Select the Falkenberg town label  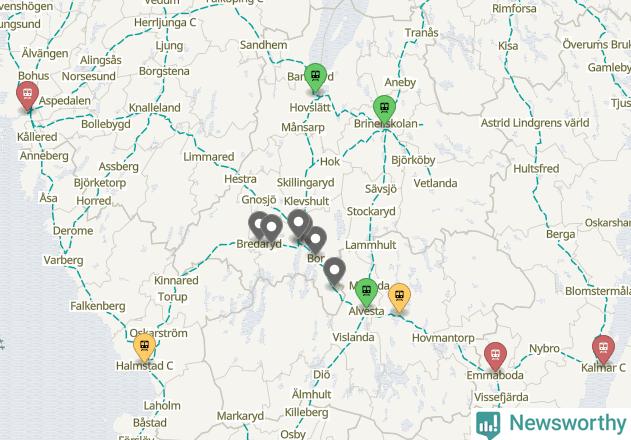(98, 306)
